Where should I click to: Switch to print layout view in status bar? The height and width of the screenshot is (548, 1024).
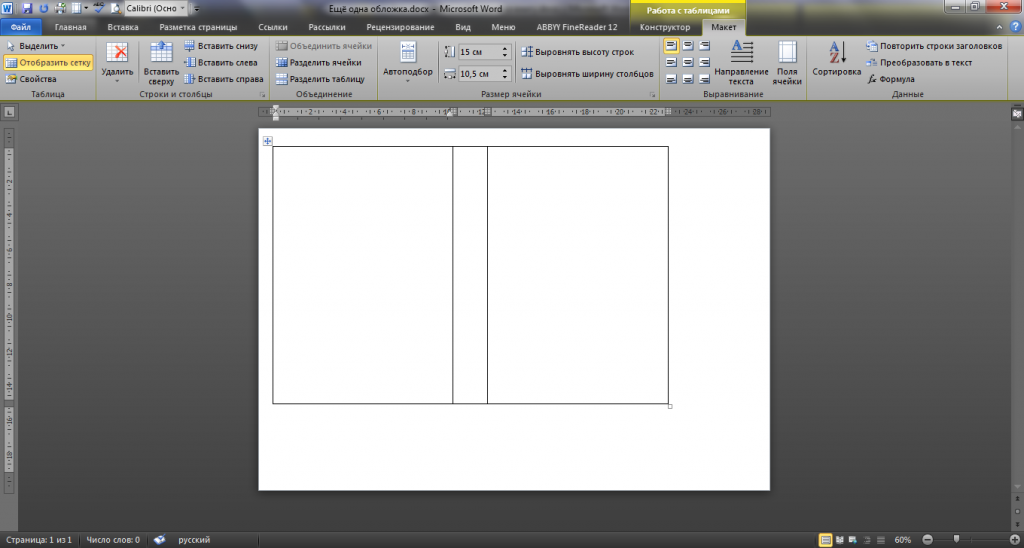tap(825, 540)
